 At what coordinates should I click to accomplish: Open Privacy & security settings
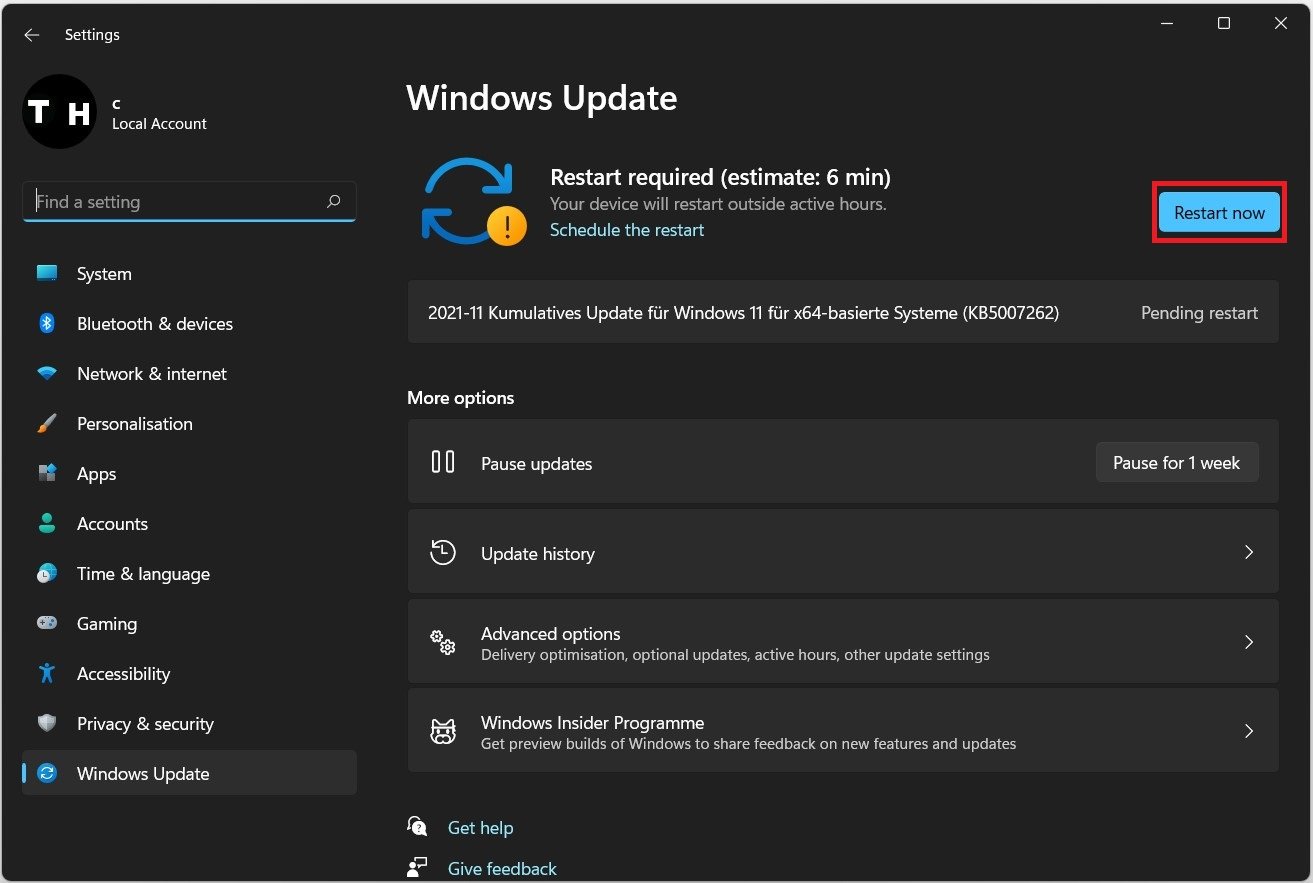(189, 724)
